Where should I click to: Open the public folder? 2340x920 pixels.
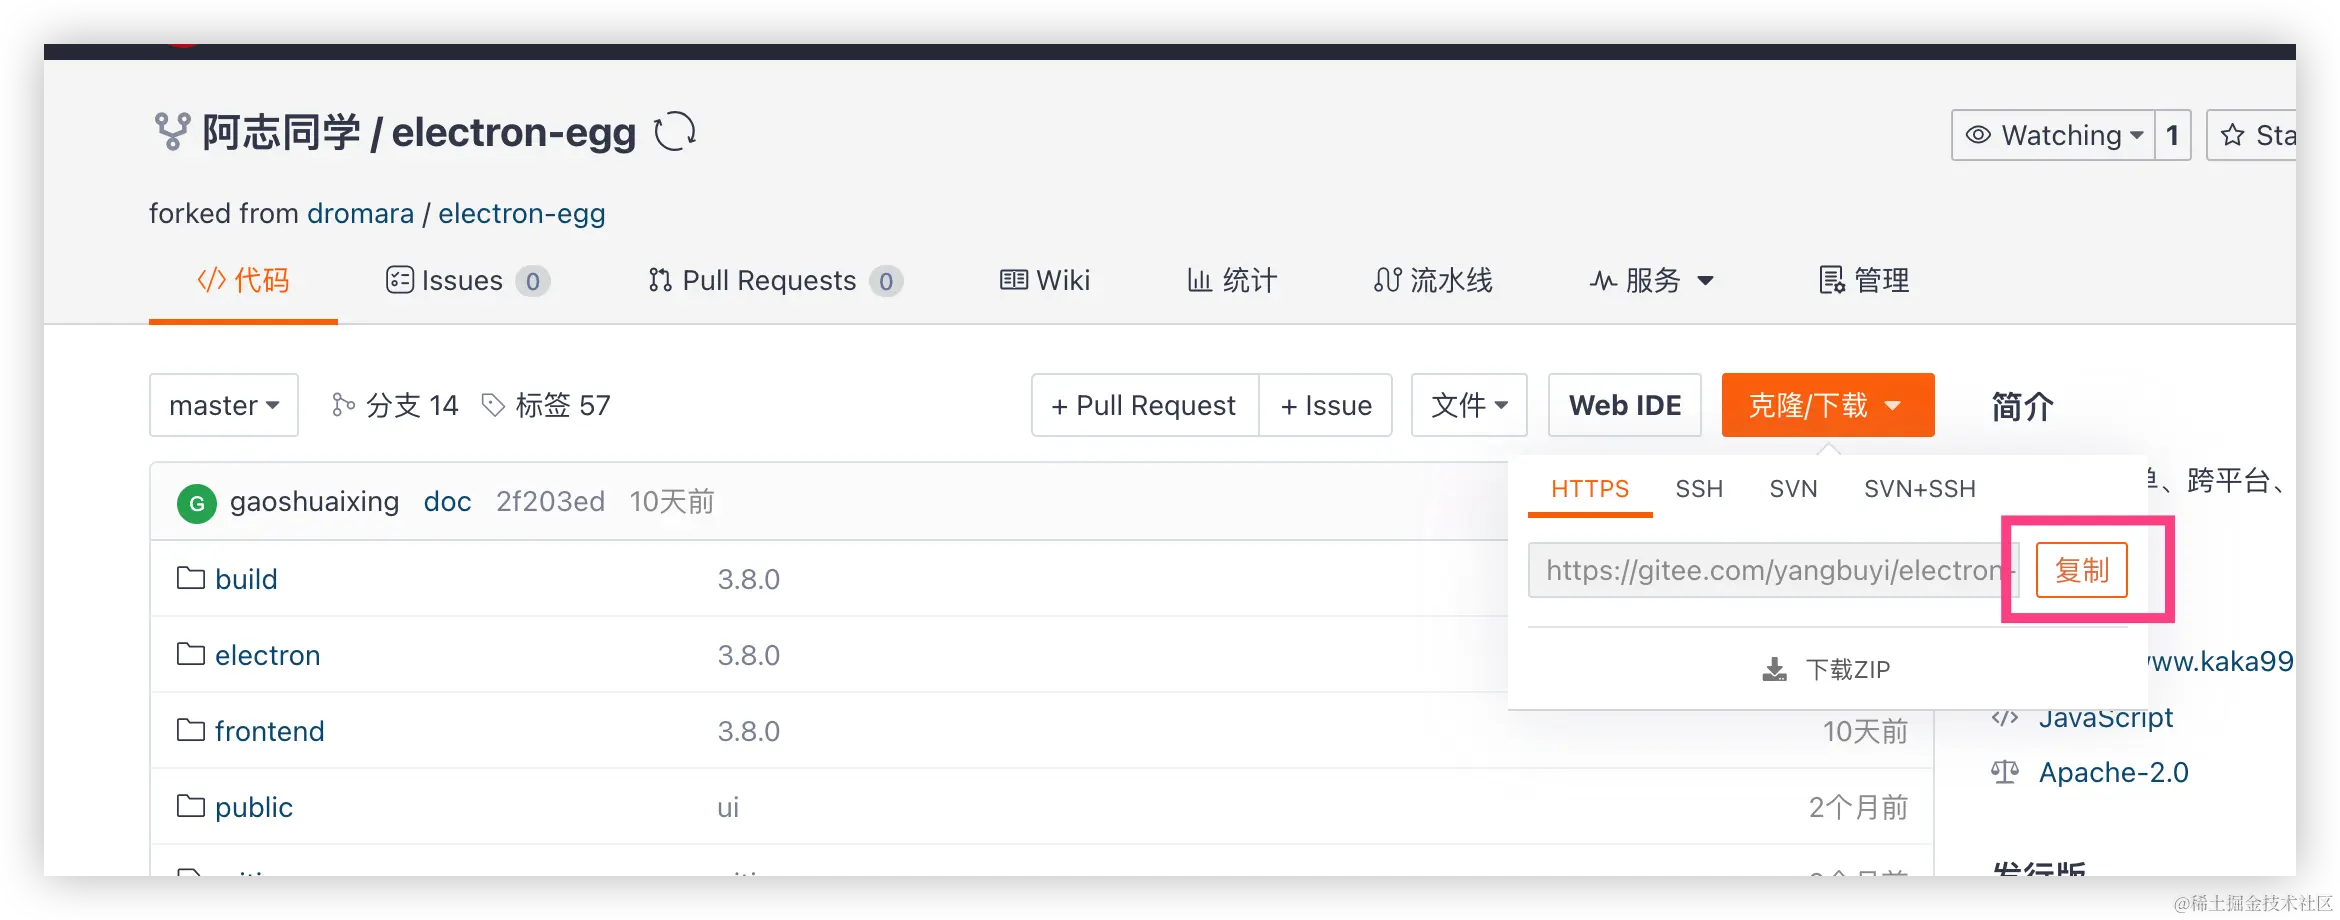(x=254, y=807)
